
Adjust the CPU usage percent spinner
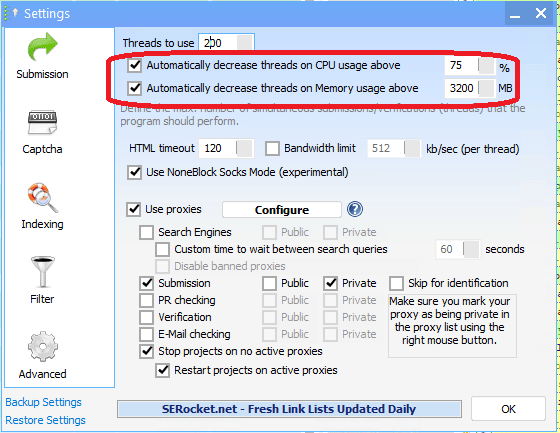tap(486, 66)
